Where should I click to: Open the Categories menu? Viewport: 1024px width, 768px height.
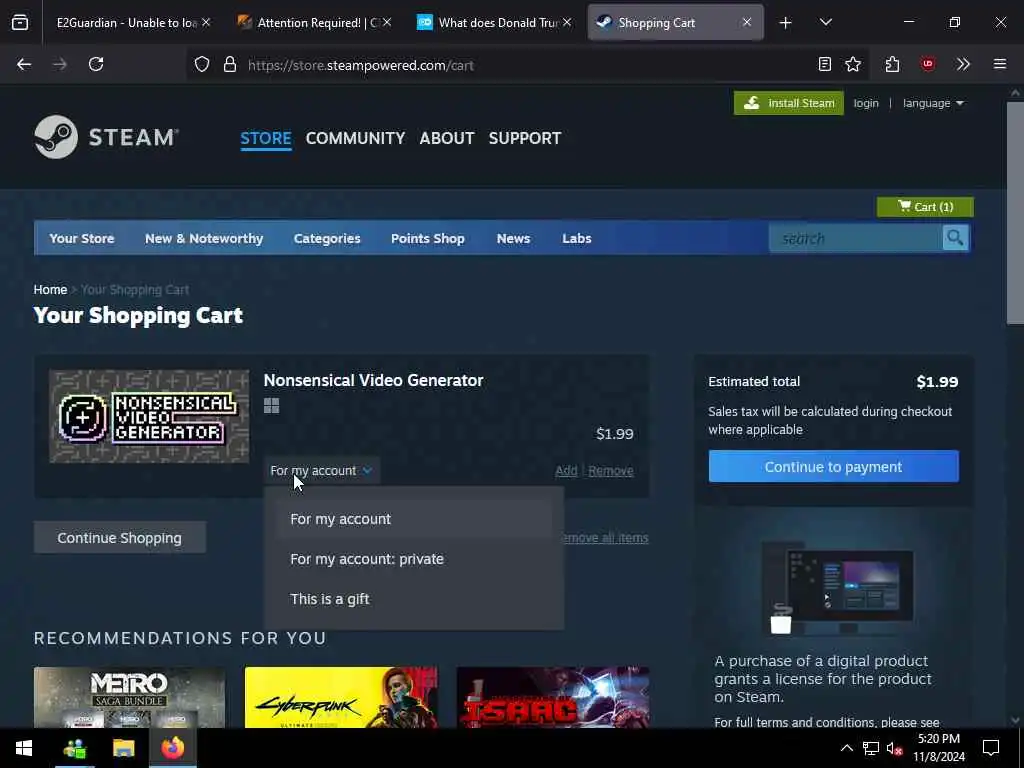pyautogui.click(x=327, y=238)
